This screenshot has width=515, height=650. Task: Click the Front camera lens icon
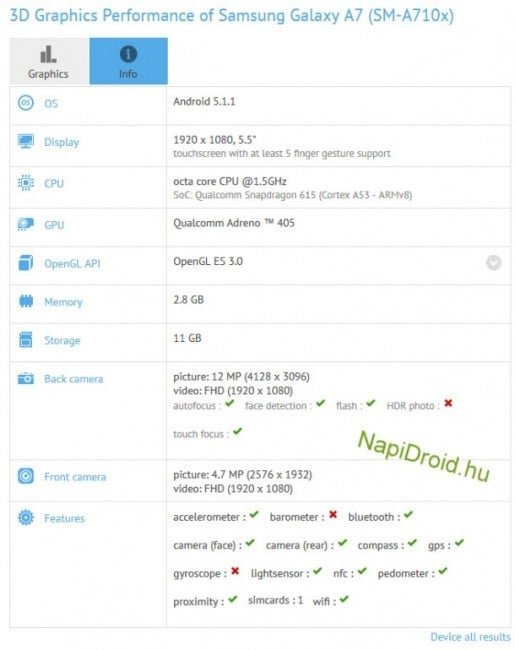pyautogui.click(x=26, y=476)
